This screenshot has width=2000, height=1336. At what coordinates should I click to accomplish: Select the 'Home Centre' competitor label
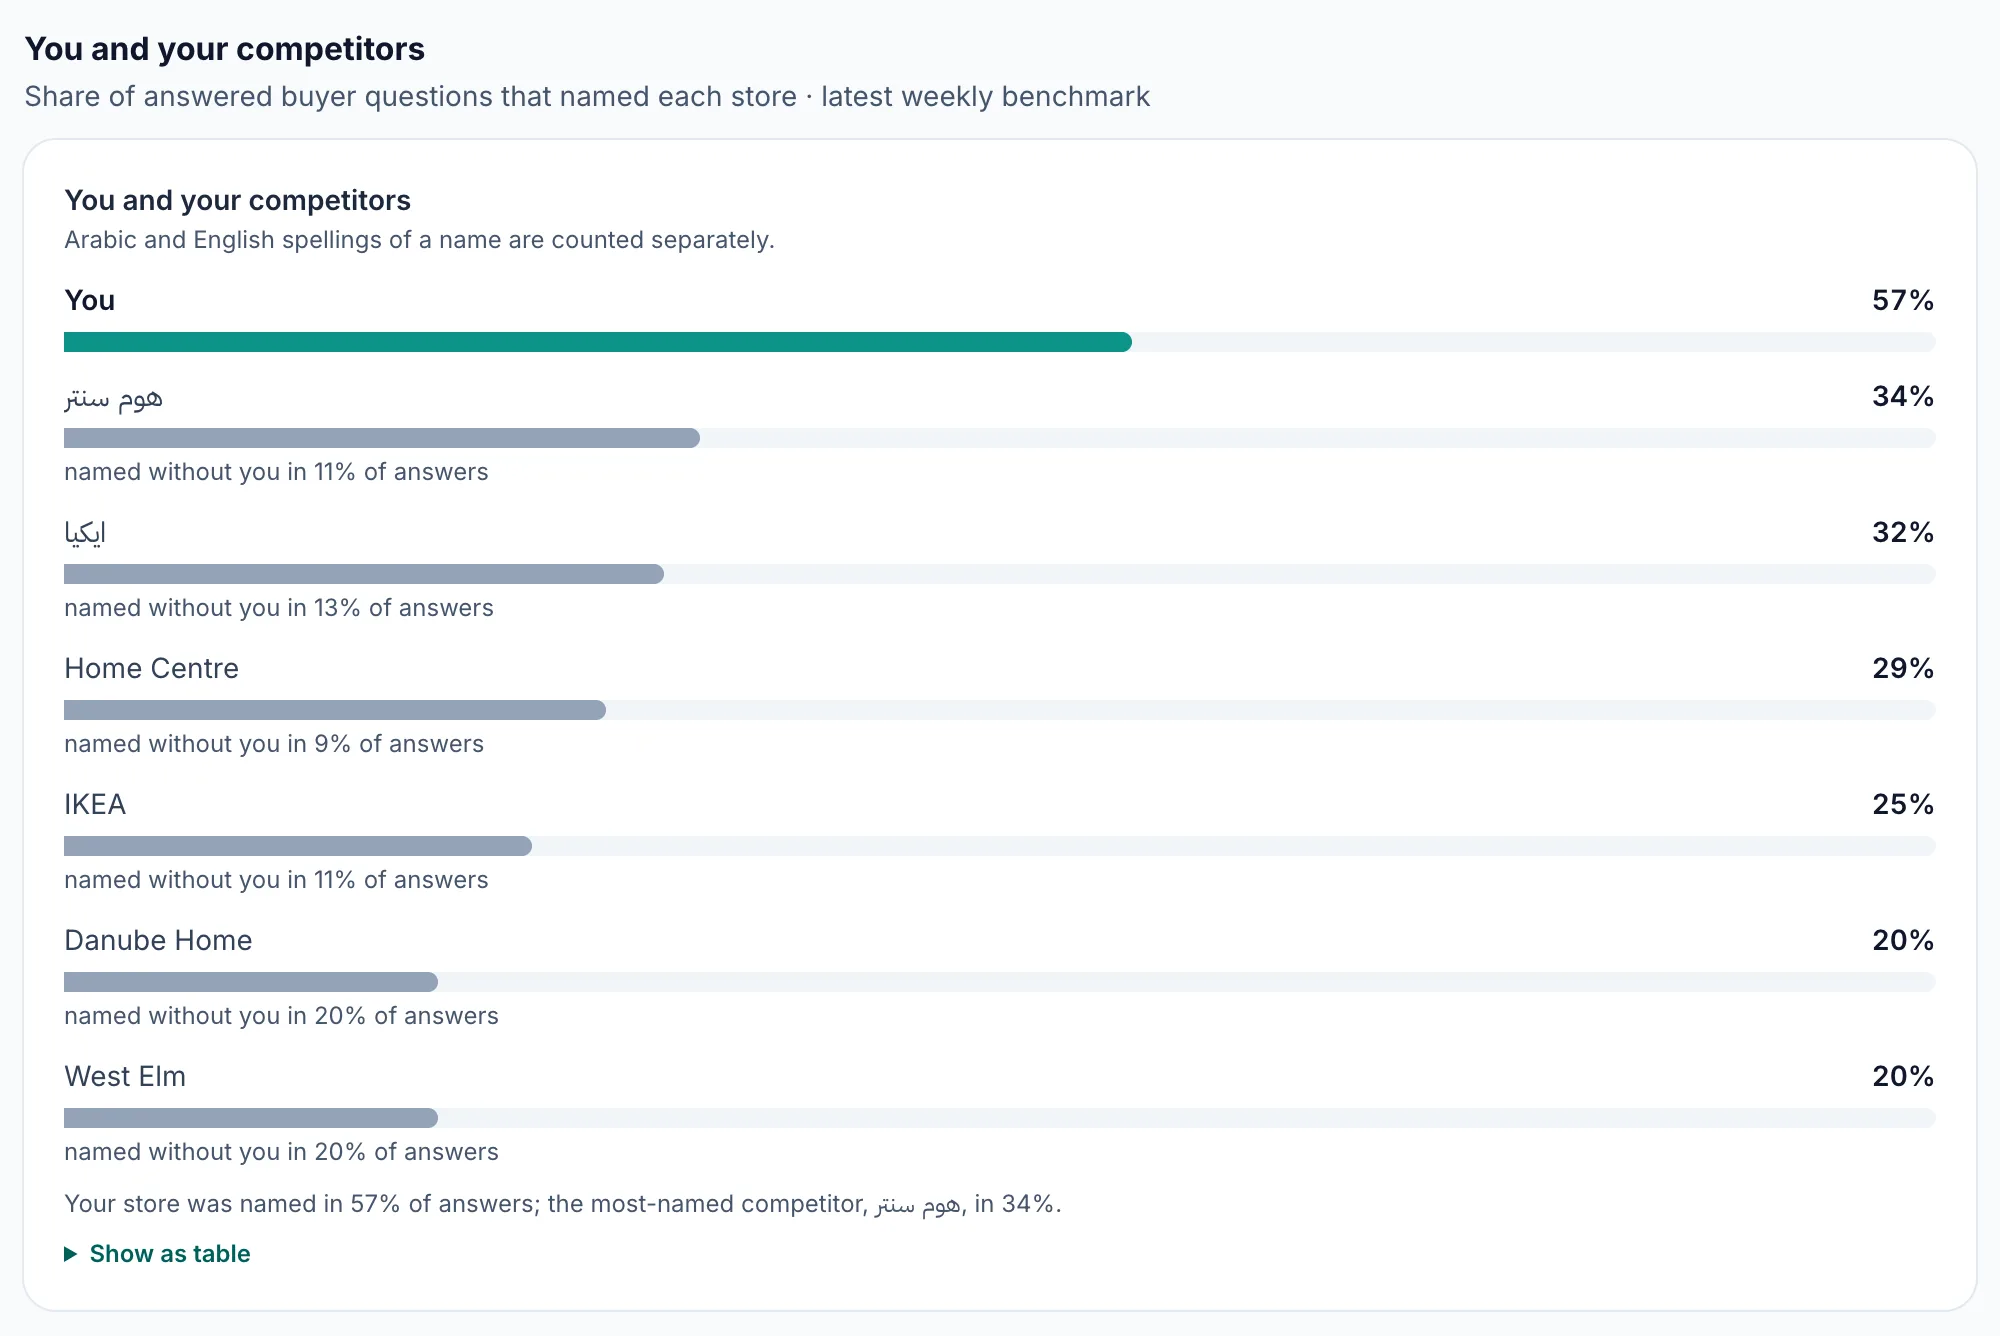[x=152, y=668]
